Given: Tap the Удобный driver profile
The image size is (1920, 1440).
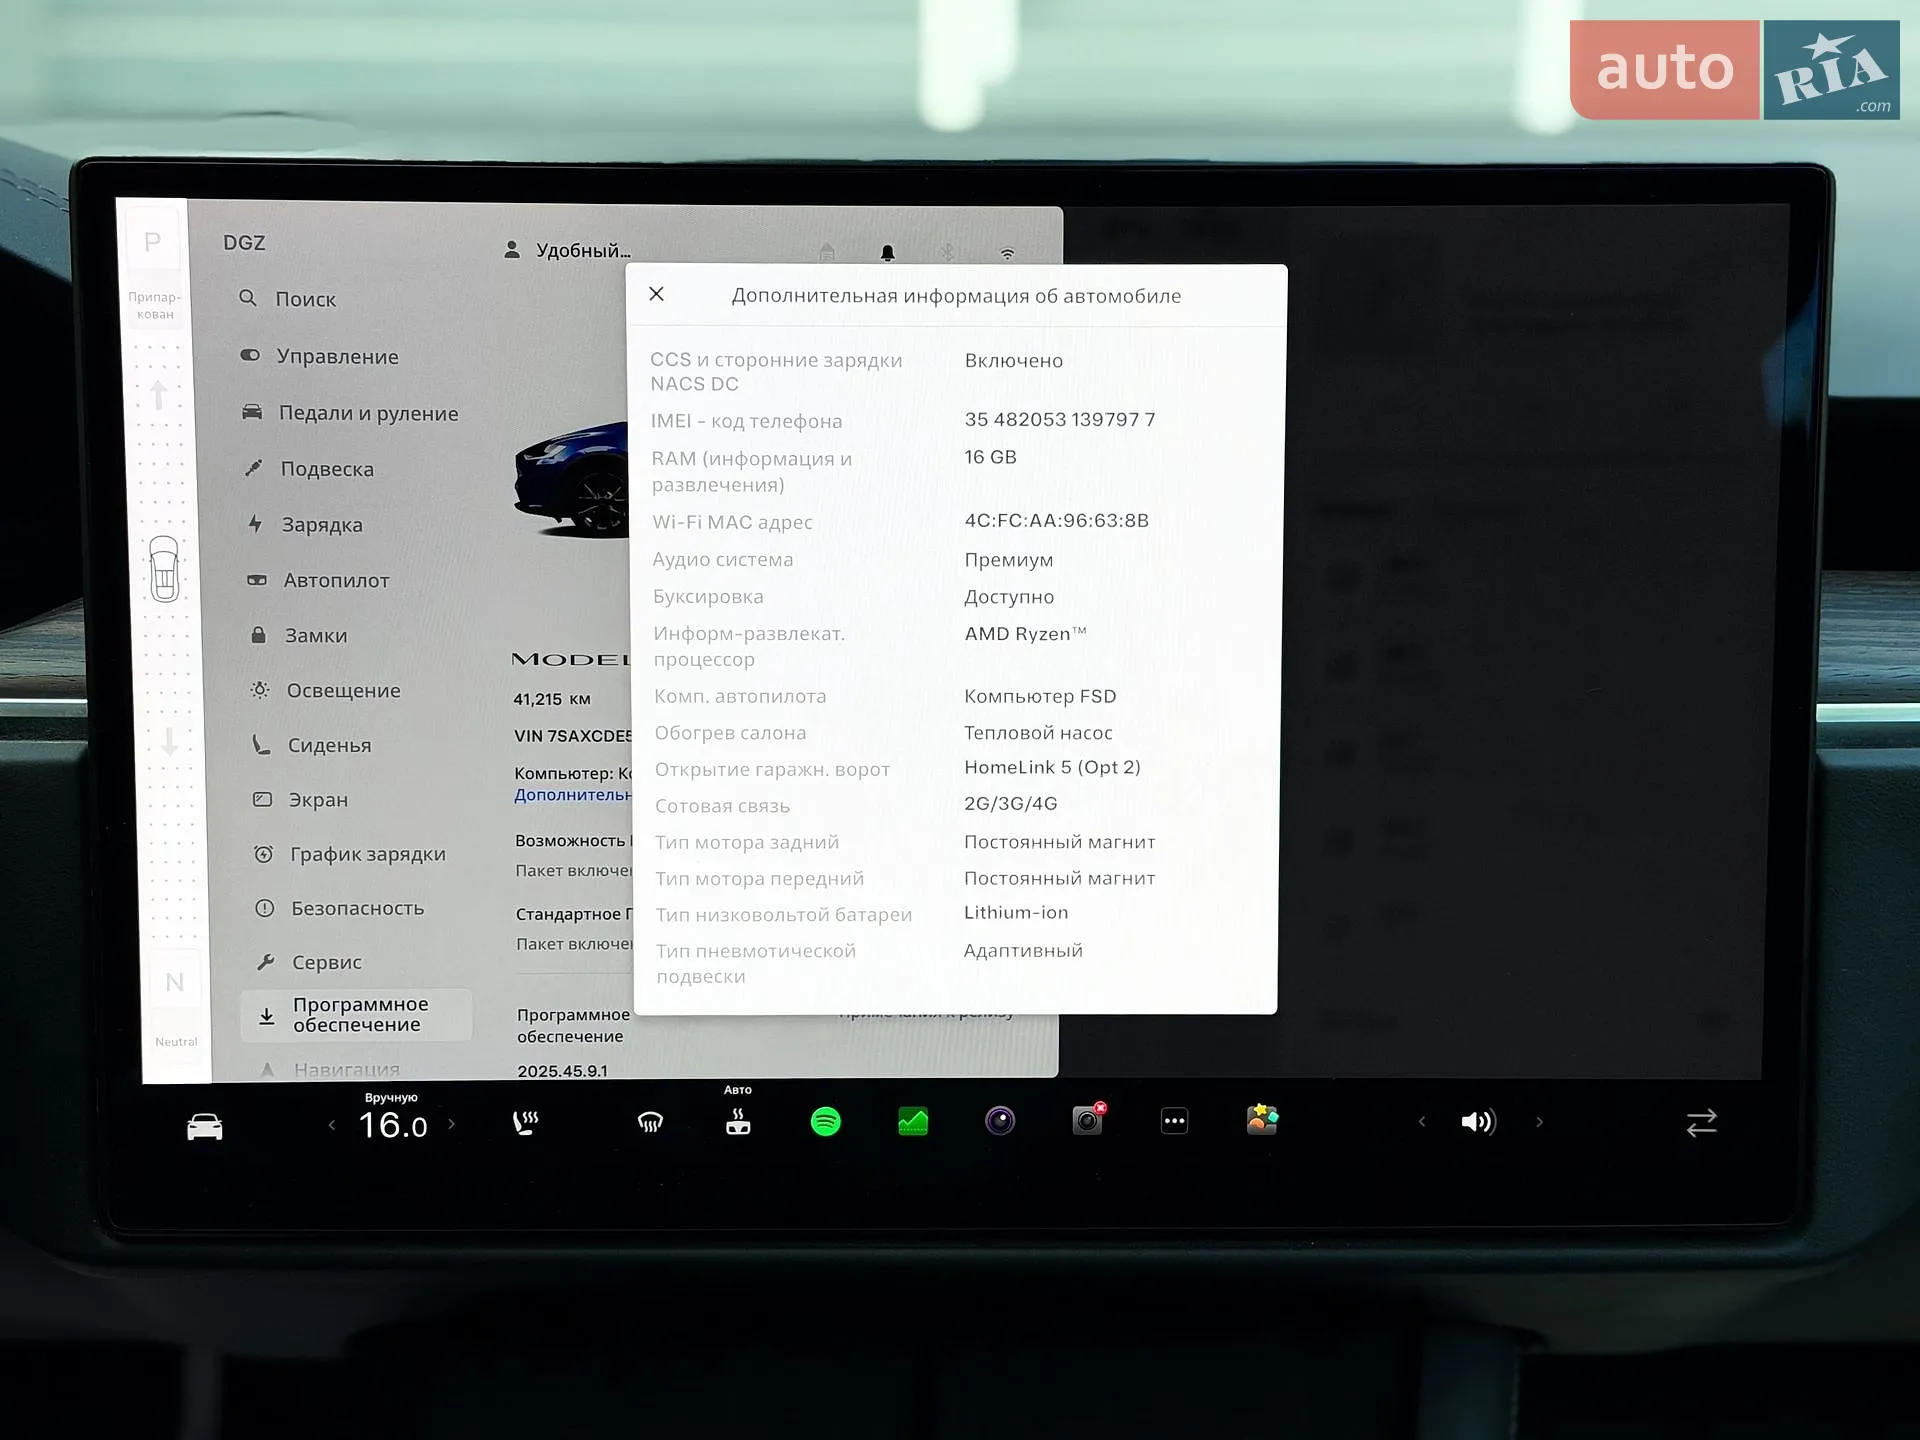Looking at the screenshot, I should 567,250.
